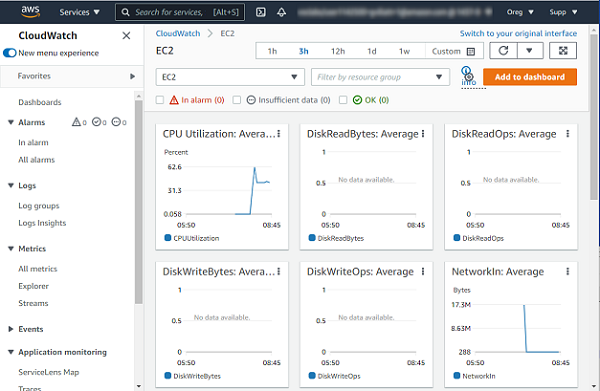
Task: Close the CloudWatch navigation panel
Action: (x=126, y=36)
